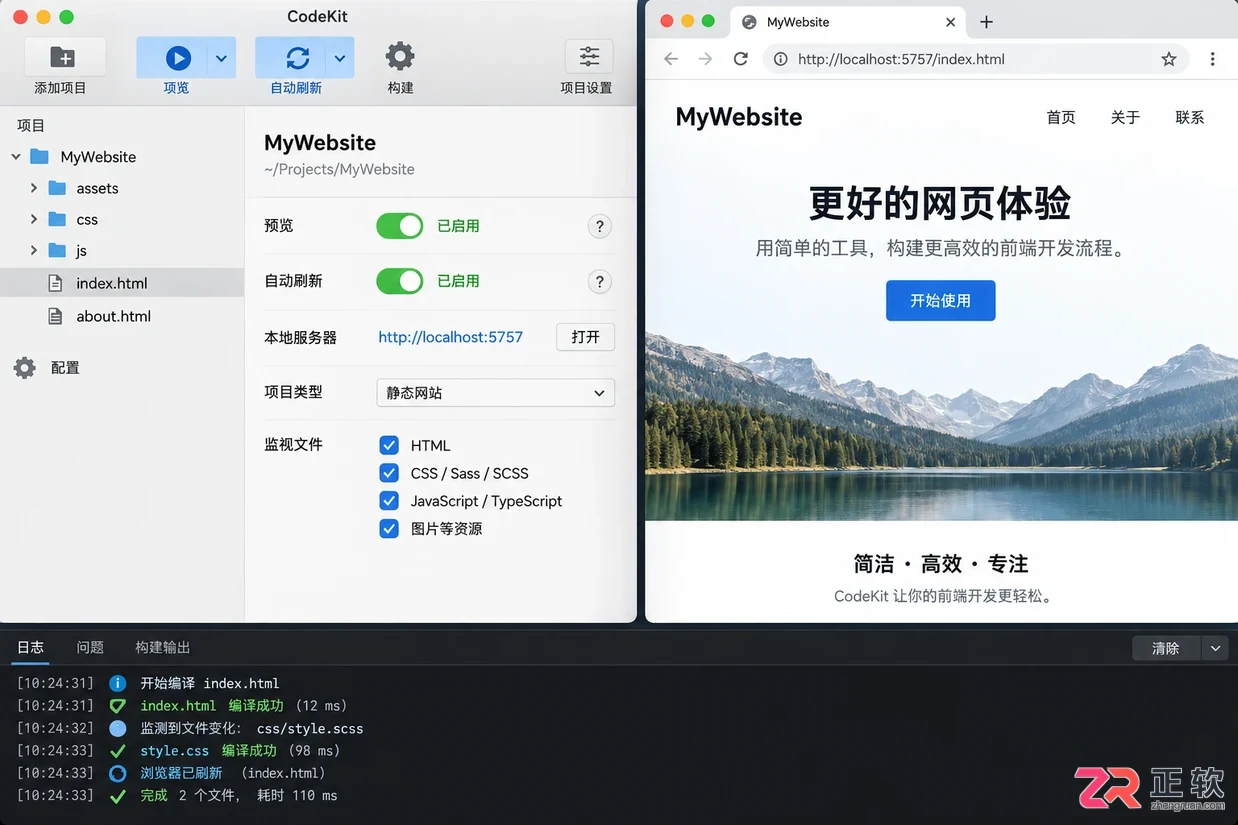Open dropdown arrow next to 清除
1238x825 pixels.
coord(1215,648)
